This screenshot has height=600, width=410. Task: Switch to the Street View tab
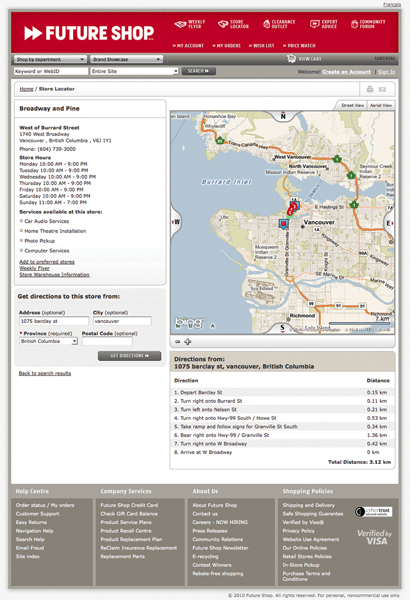coord(352,105)
